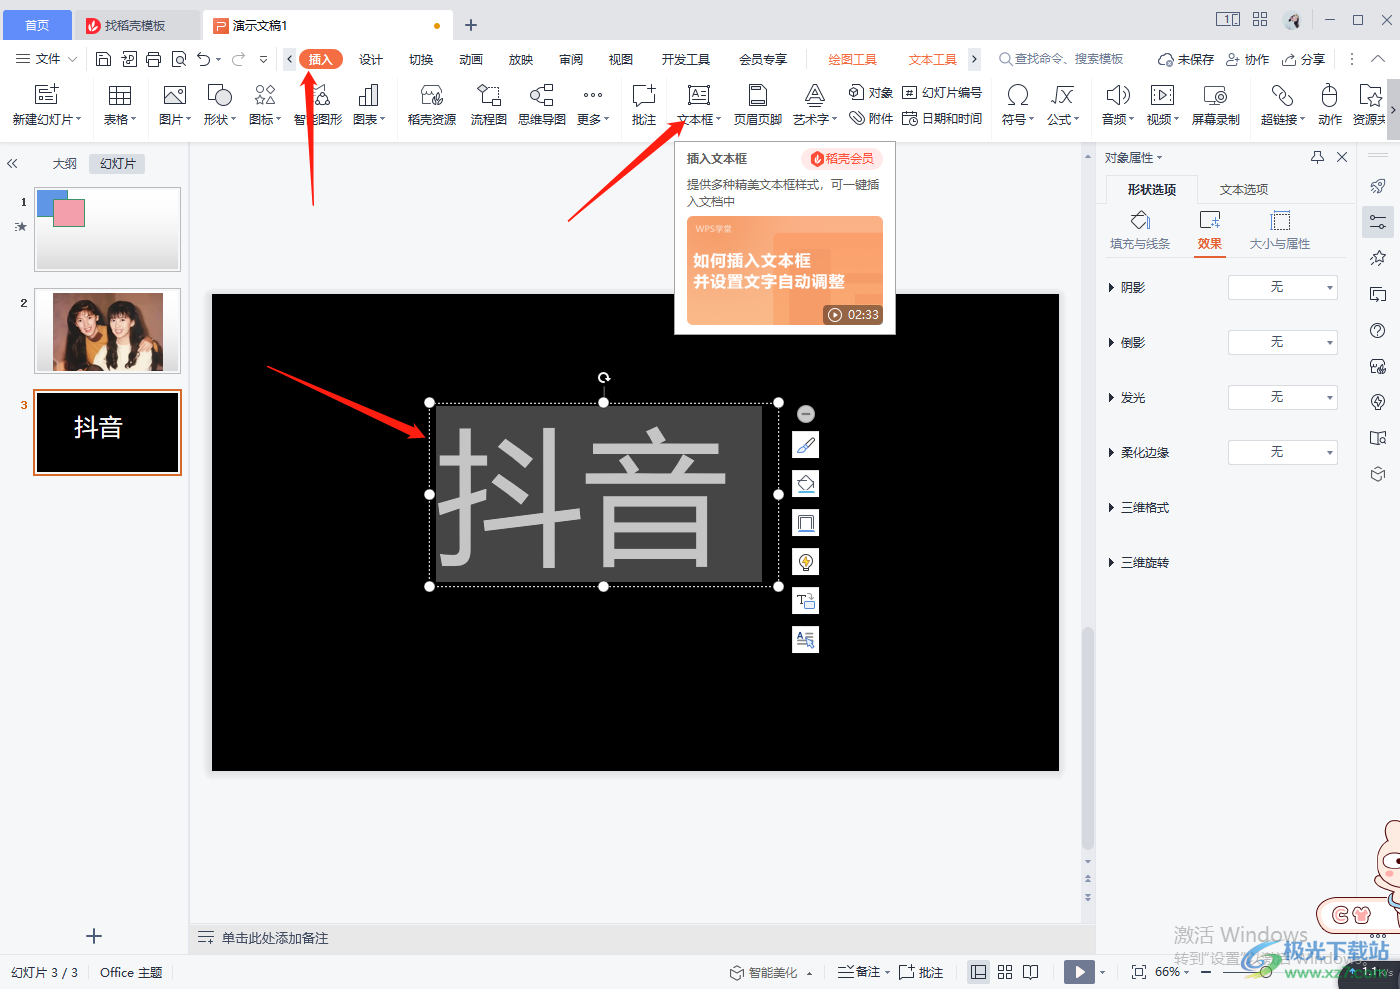Switch to the 放映 slideshow tab
Screen dimensions: 1400x989
(x=521, y=60)
